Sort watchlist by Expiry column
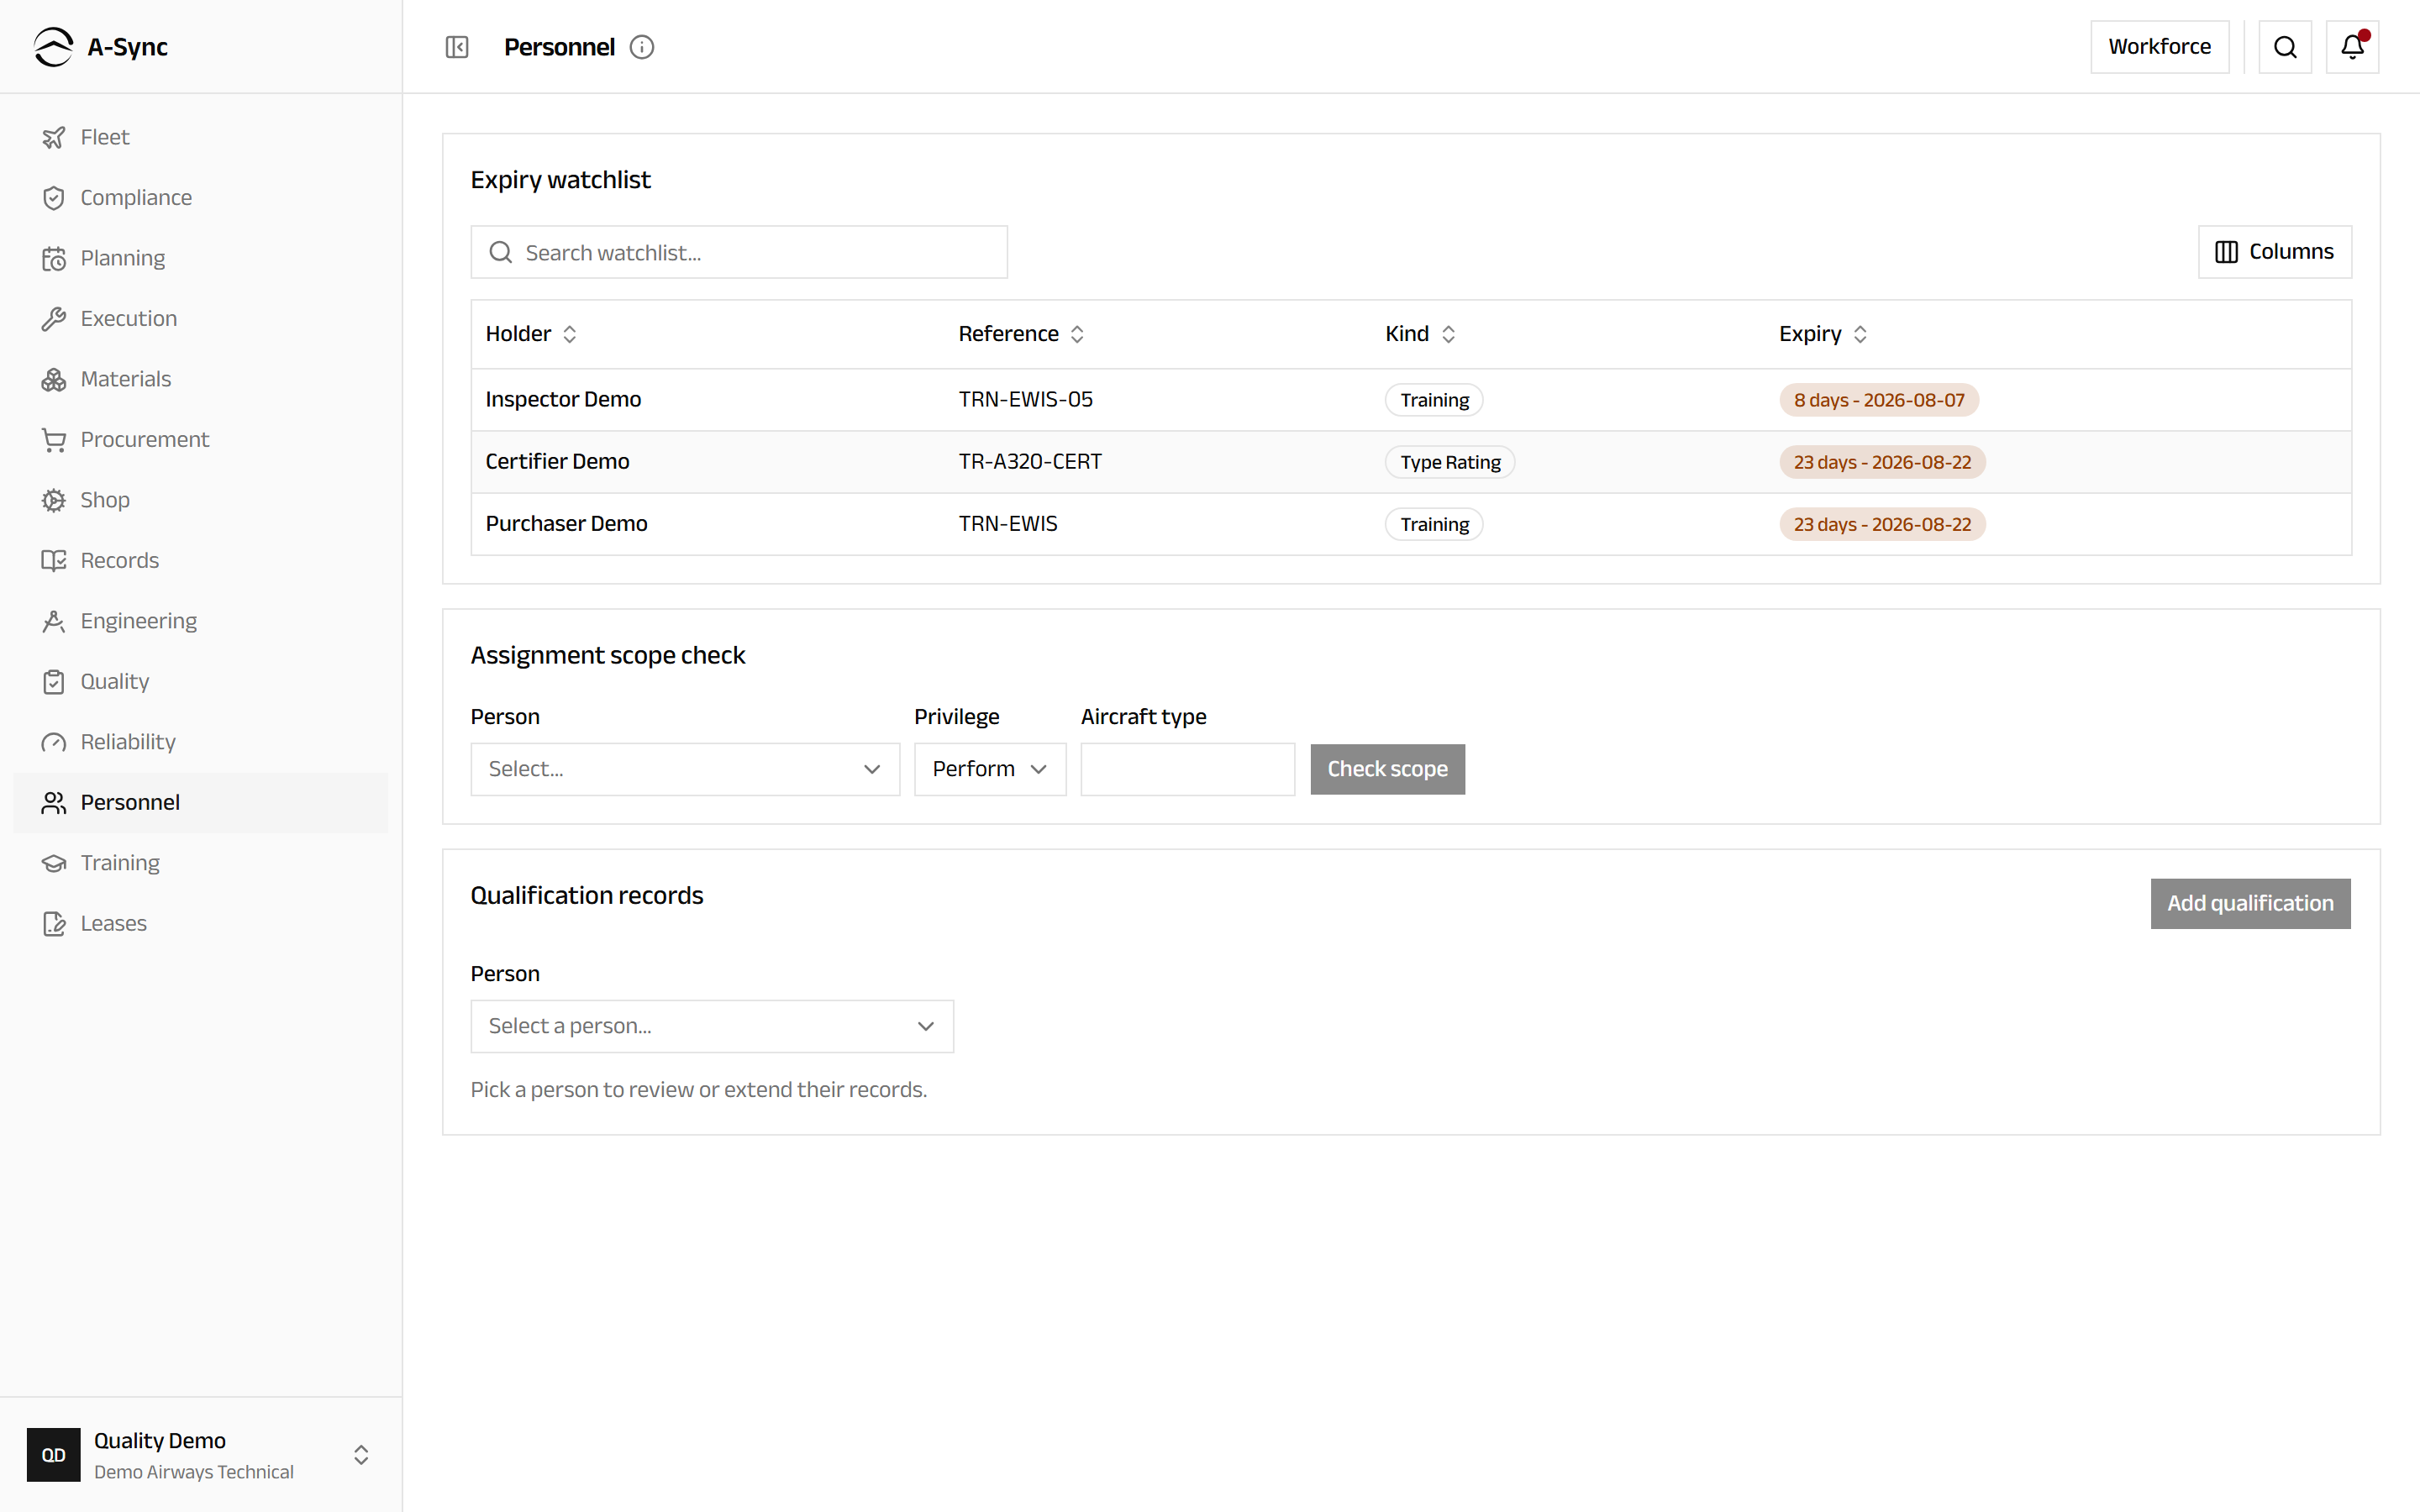 pyautogui.click(x=1823, y=334)
